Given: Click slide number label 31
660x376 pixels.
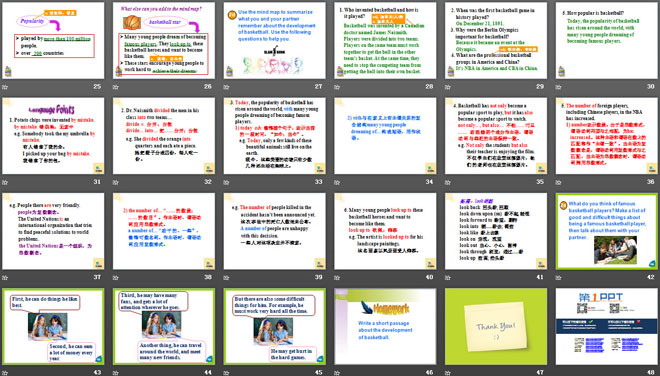Looking at the screenshot, I should 97,181.
